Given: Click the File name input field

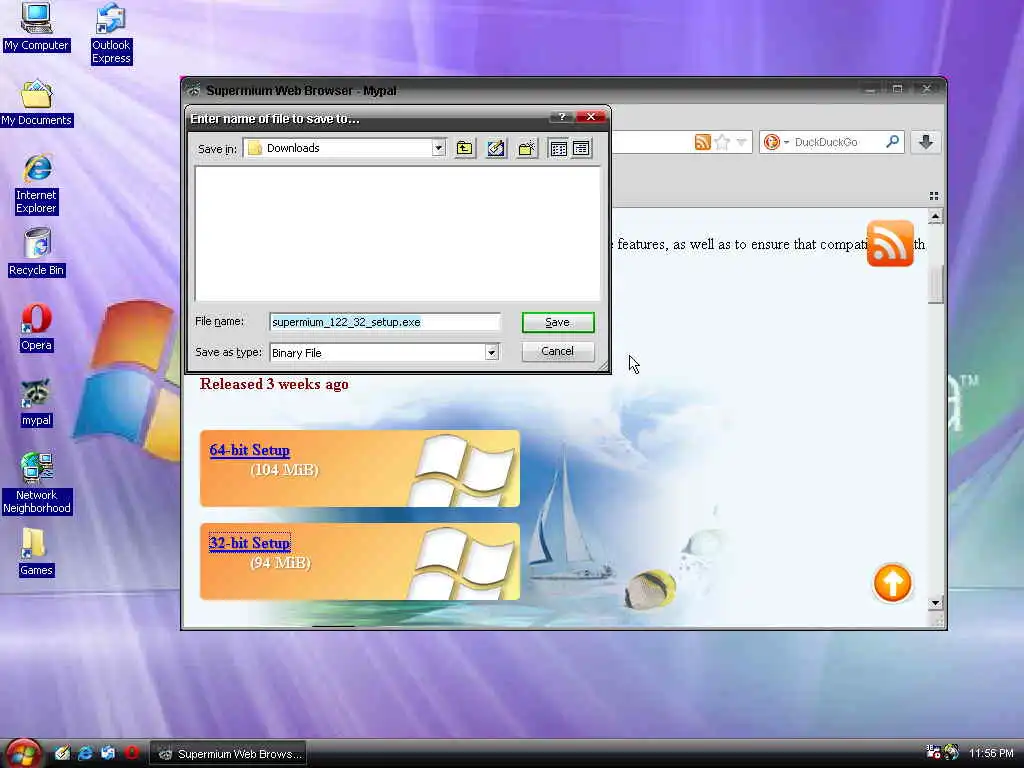Looking at the screenshot, I should point(385,322).
